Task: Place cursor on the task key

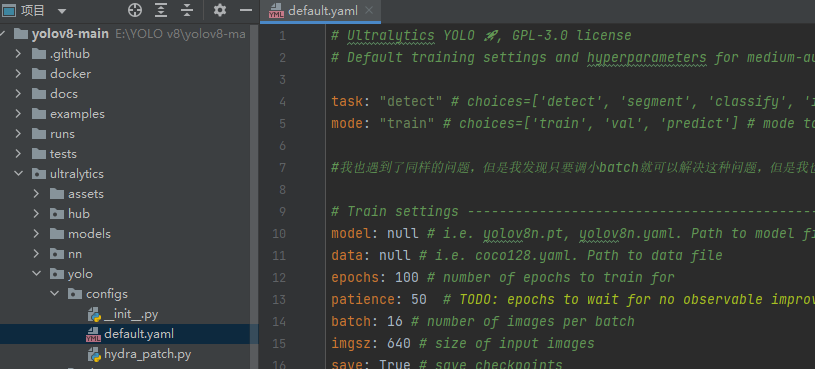Action: point(347,101)
